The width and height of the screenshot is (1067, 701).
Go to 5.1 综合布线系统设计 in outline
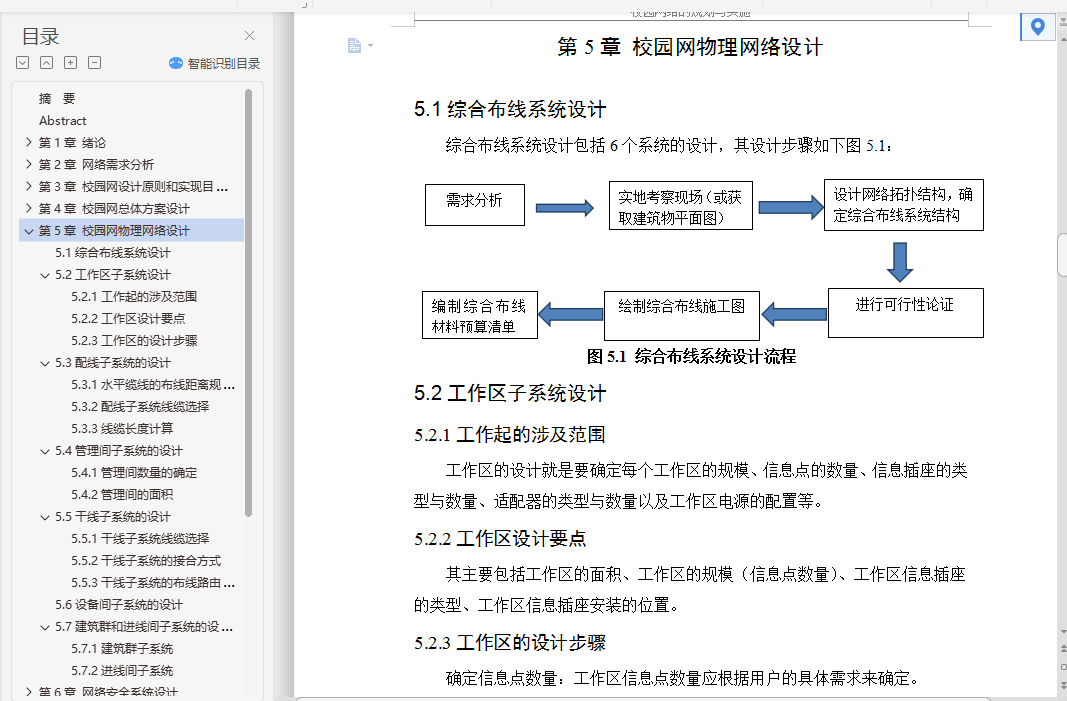113,252
